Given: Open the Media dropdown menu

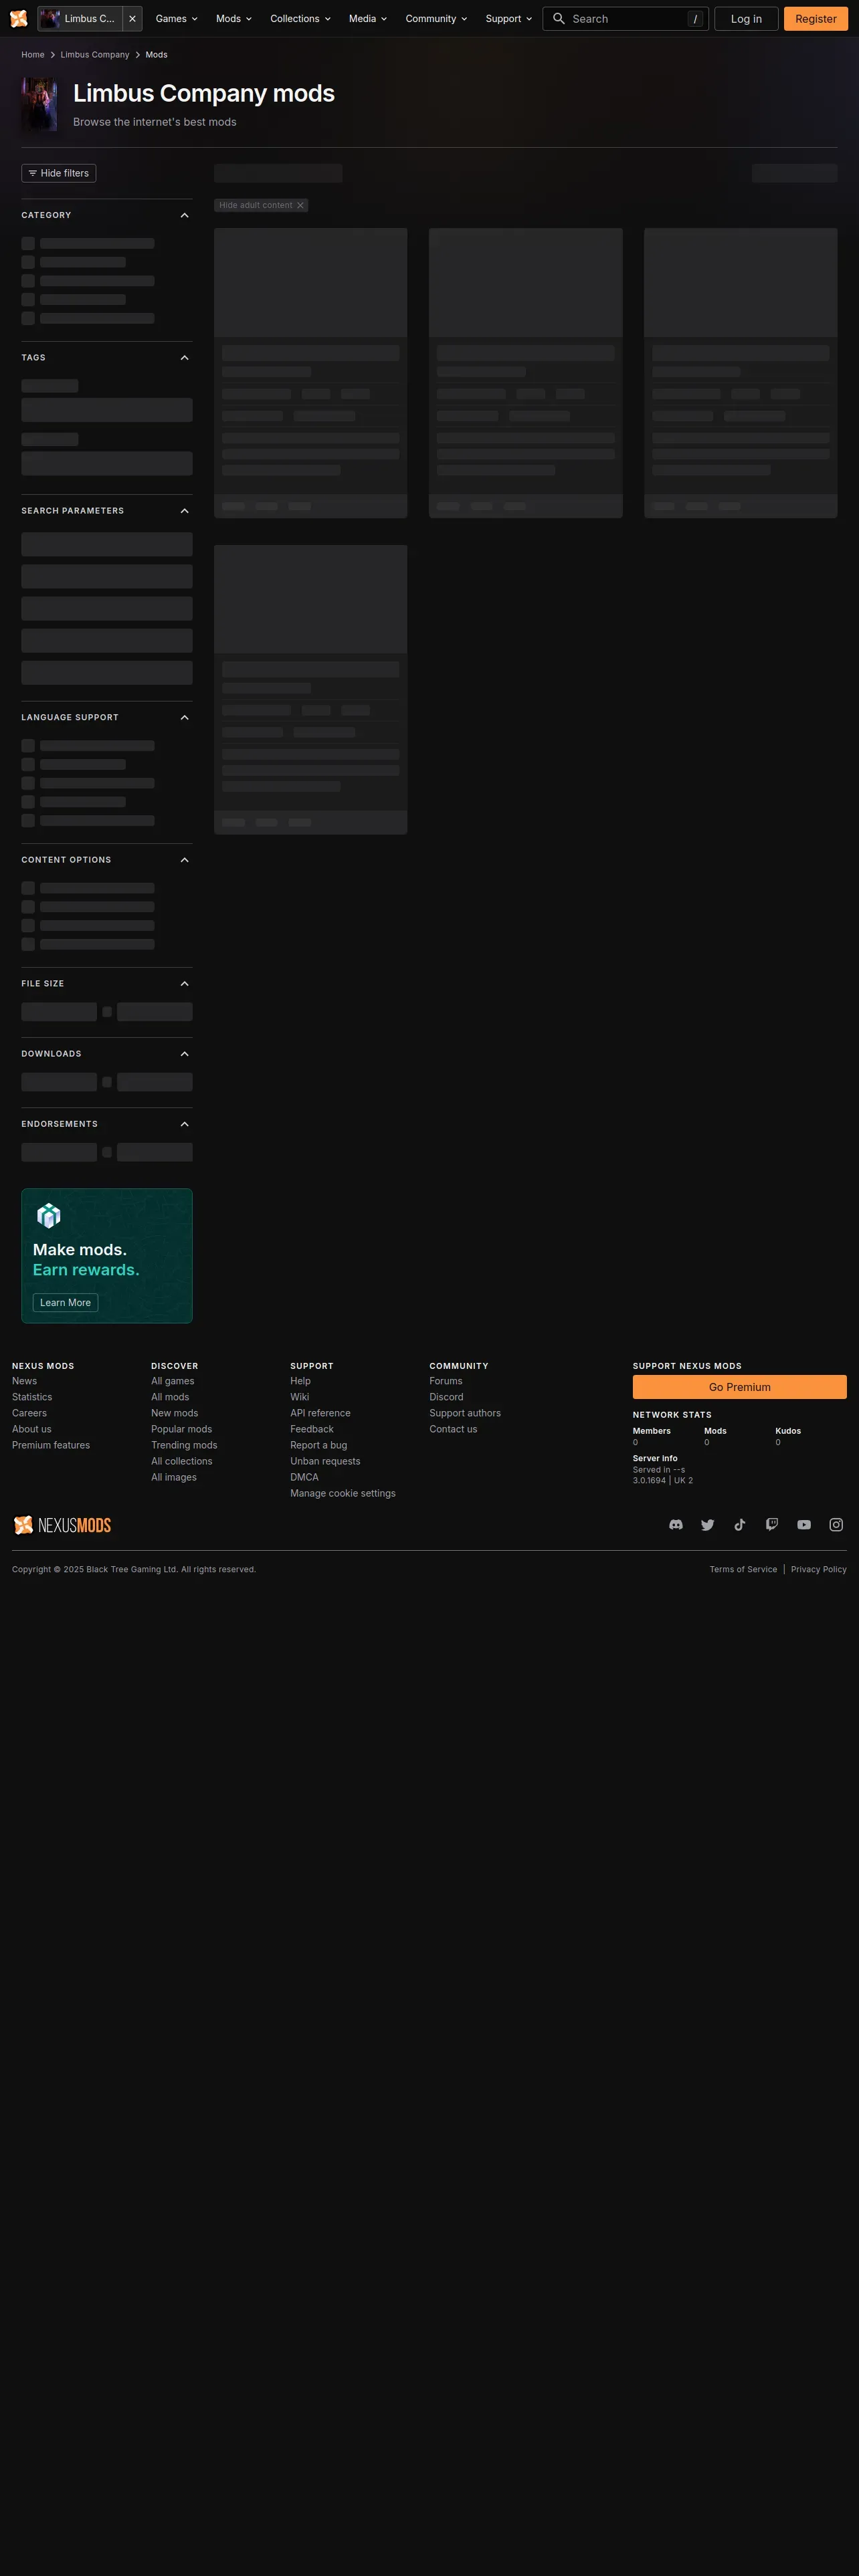Looking at the screenshot, I should [x=368, y=19].
